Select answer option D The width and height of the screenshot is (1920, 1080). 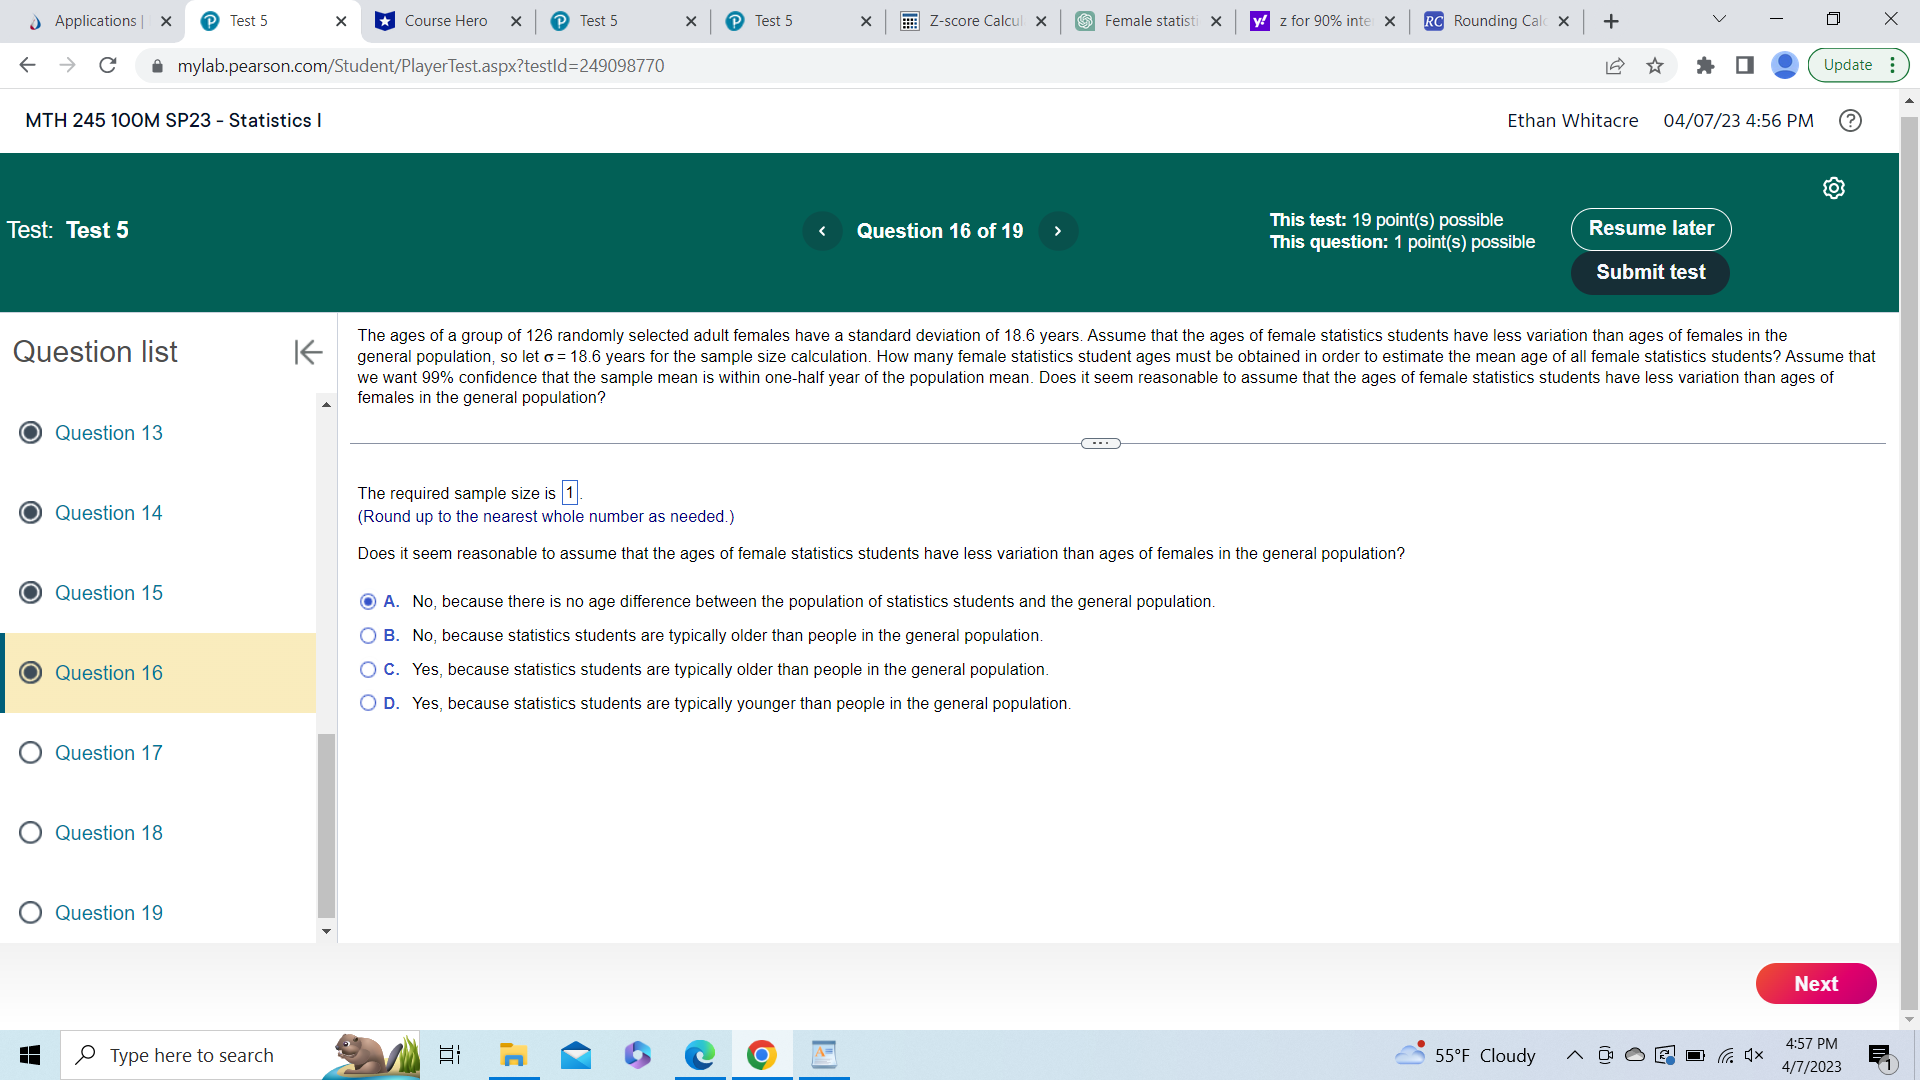(x=368, y=704)
